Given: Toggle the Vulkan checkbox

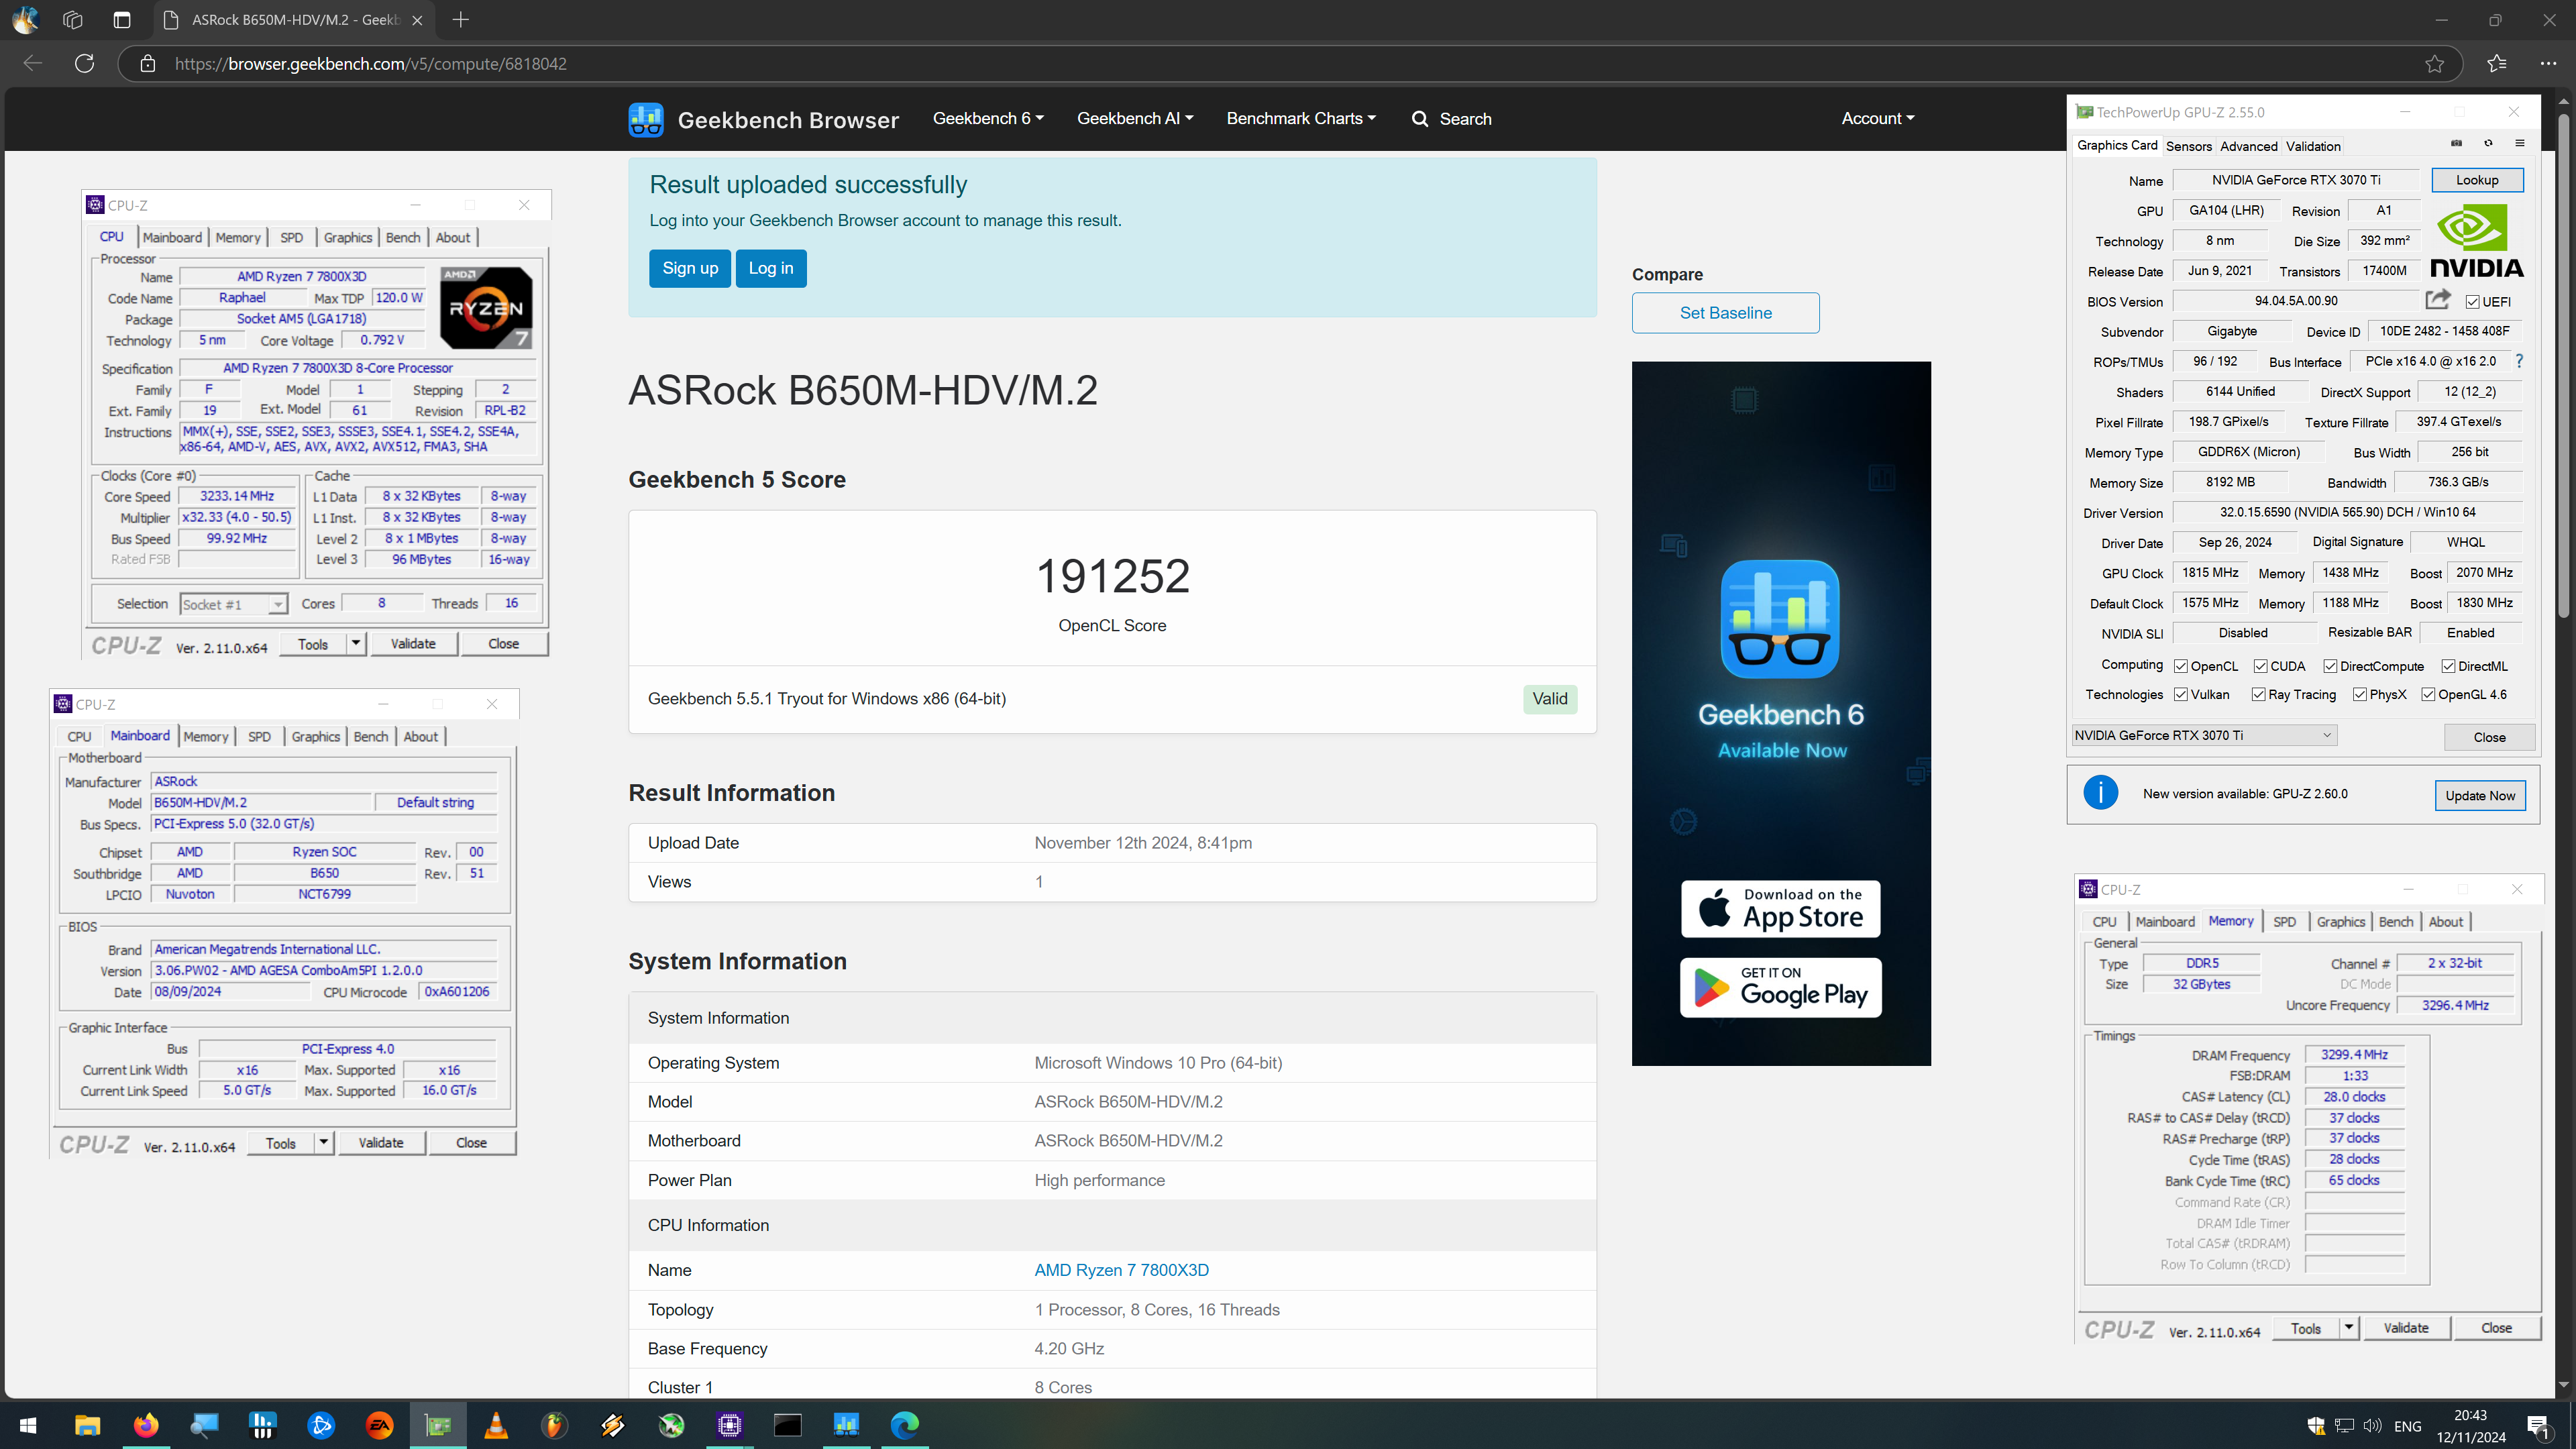Looking at the screenshot, I should [x=2181, y=694].
